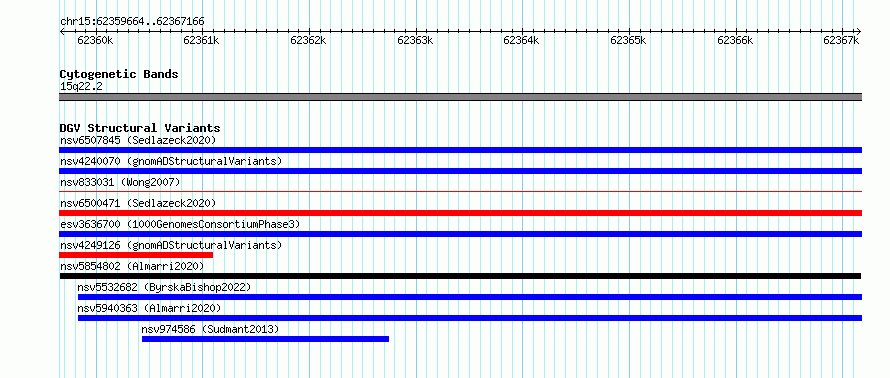Image resolution: width=890 pixels, height=378 pixels.
Task: Click the 15q22.2 band label
Action: click(81, 87)
